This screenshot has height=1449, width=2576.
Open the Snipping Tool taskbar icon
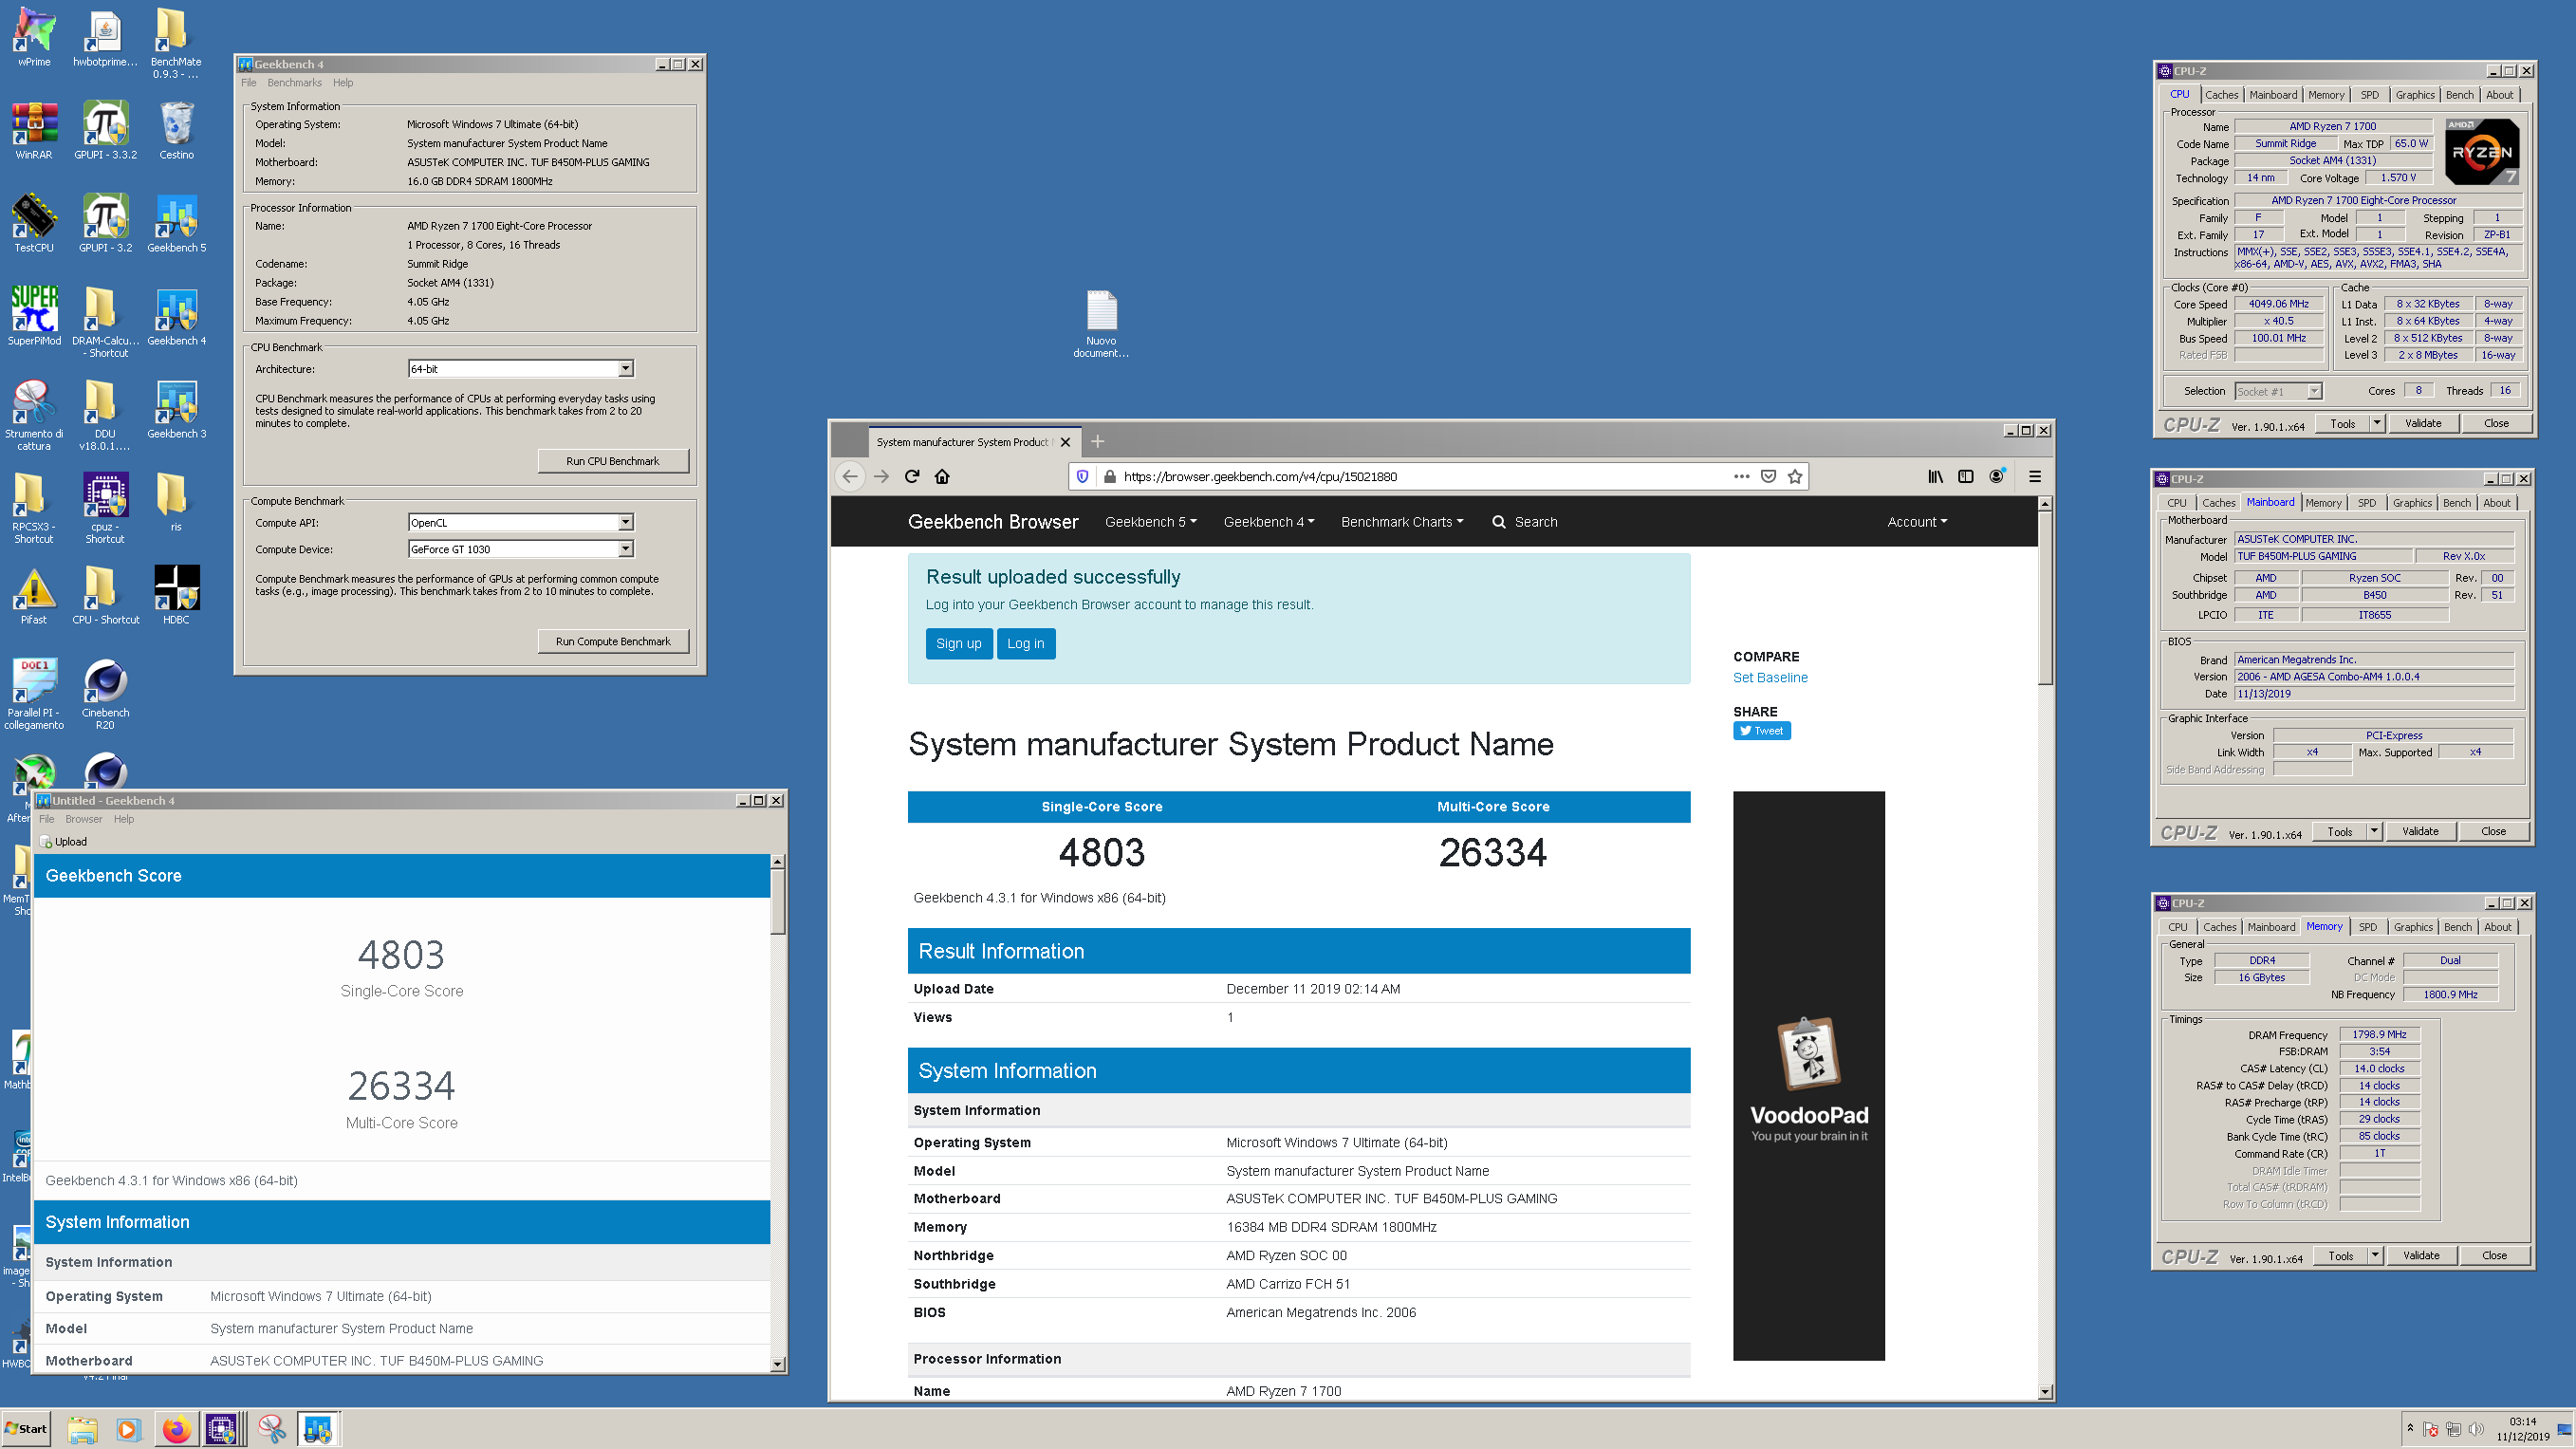271,1429
